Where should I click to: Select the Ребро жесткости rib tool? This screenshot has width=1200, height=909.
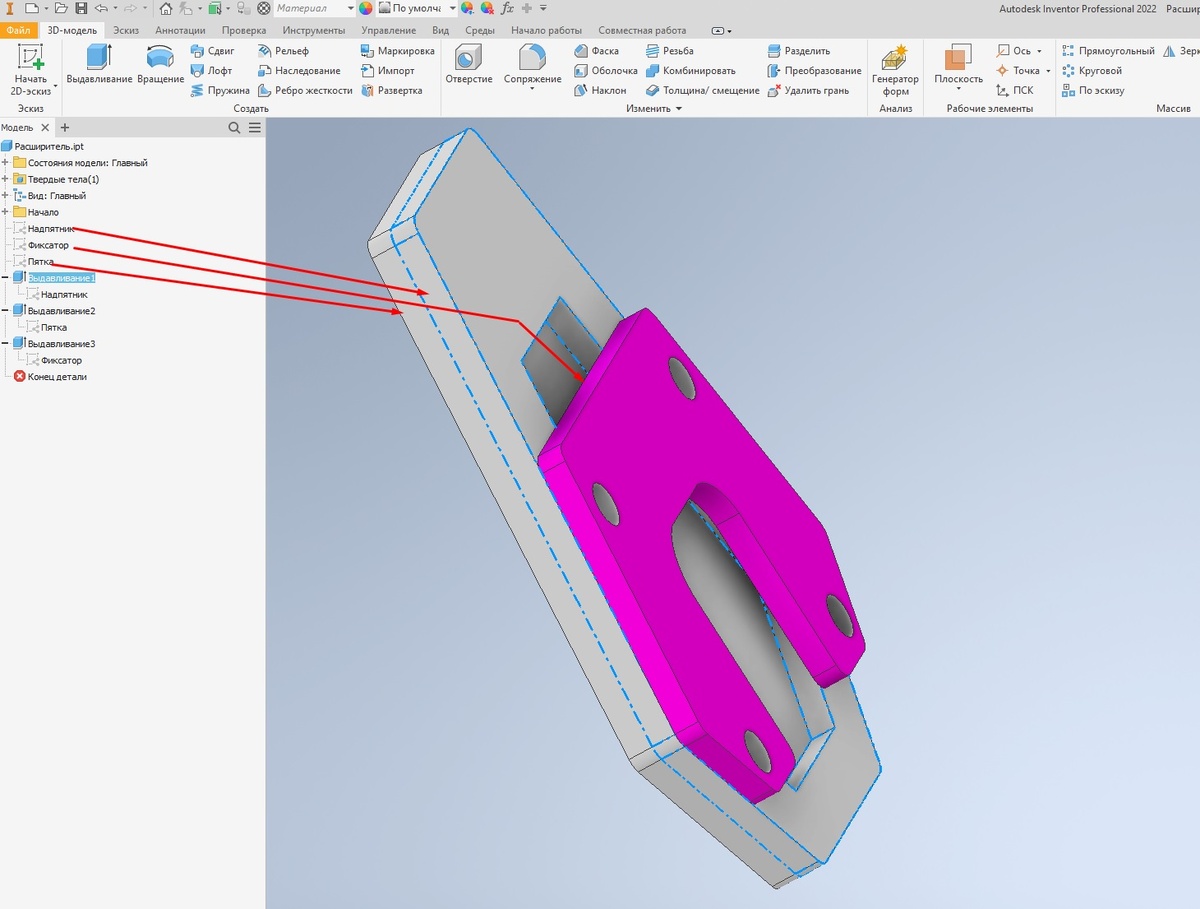[305, 90]
